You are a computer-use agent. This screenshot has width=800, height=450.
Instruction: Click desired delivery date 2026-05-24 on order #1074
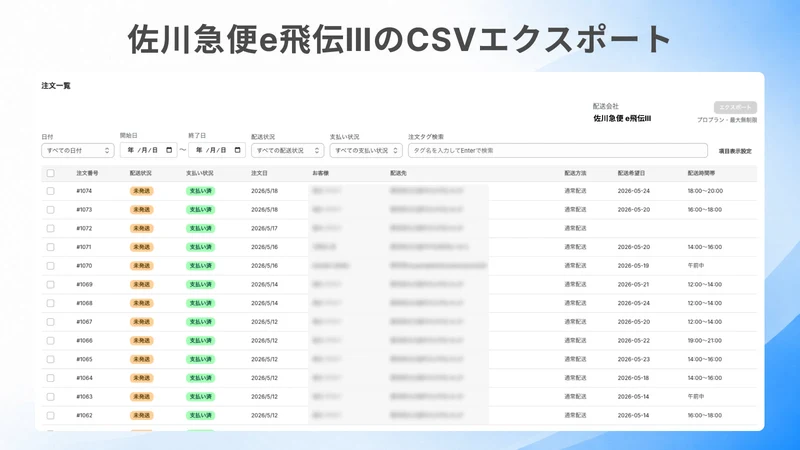[x=634, y=191]
